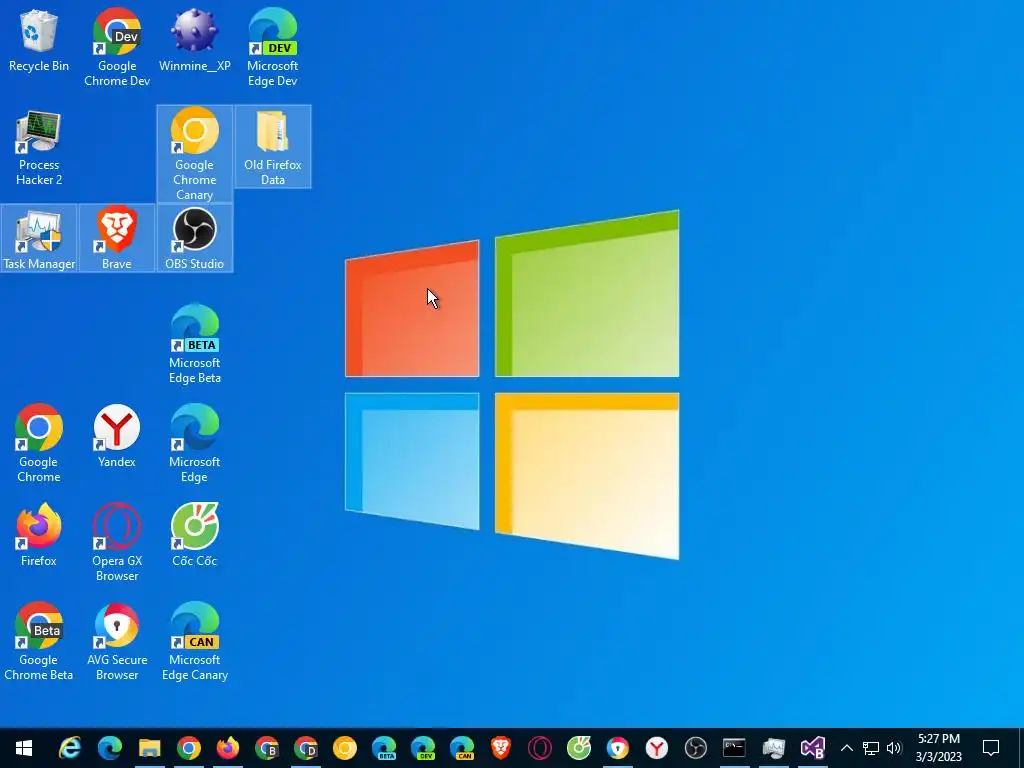Open the Action Center notifications
The height and width of the screenshot is (768, 1024).
click(991, 748)
